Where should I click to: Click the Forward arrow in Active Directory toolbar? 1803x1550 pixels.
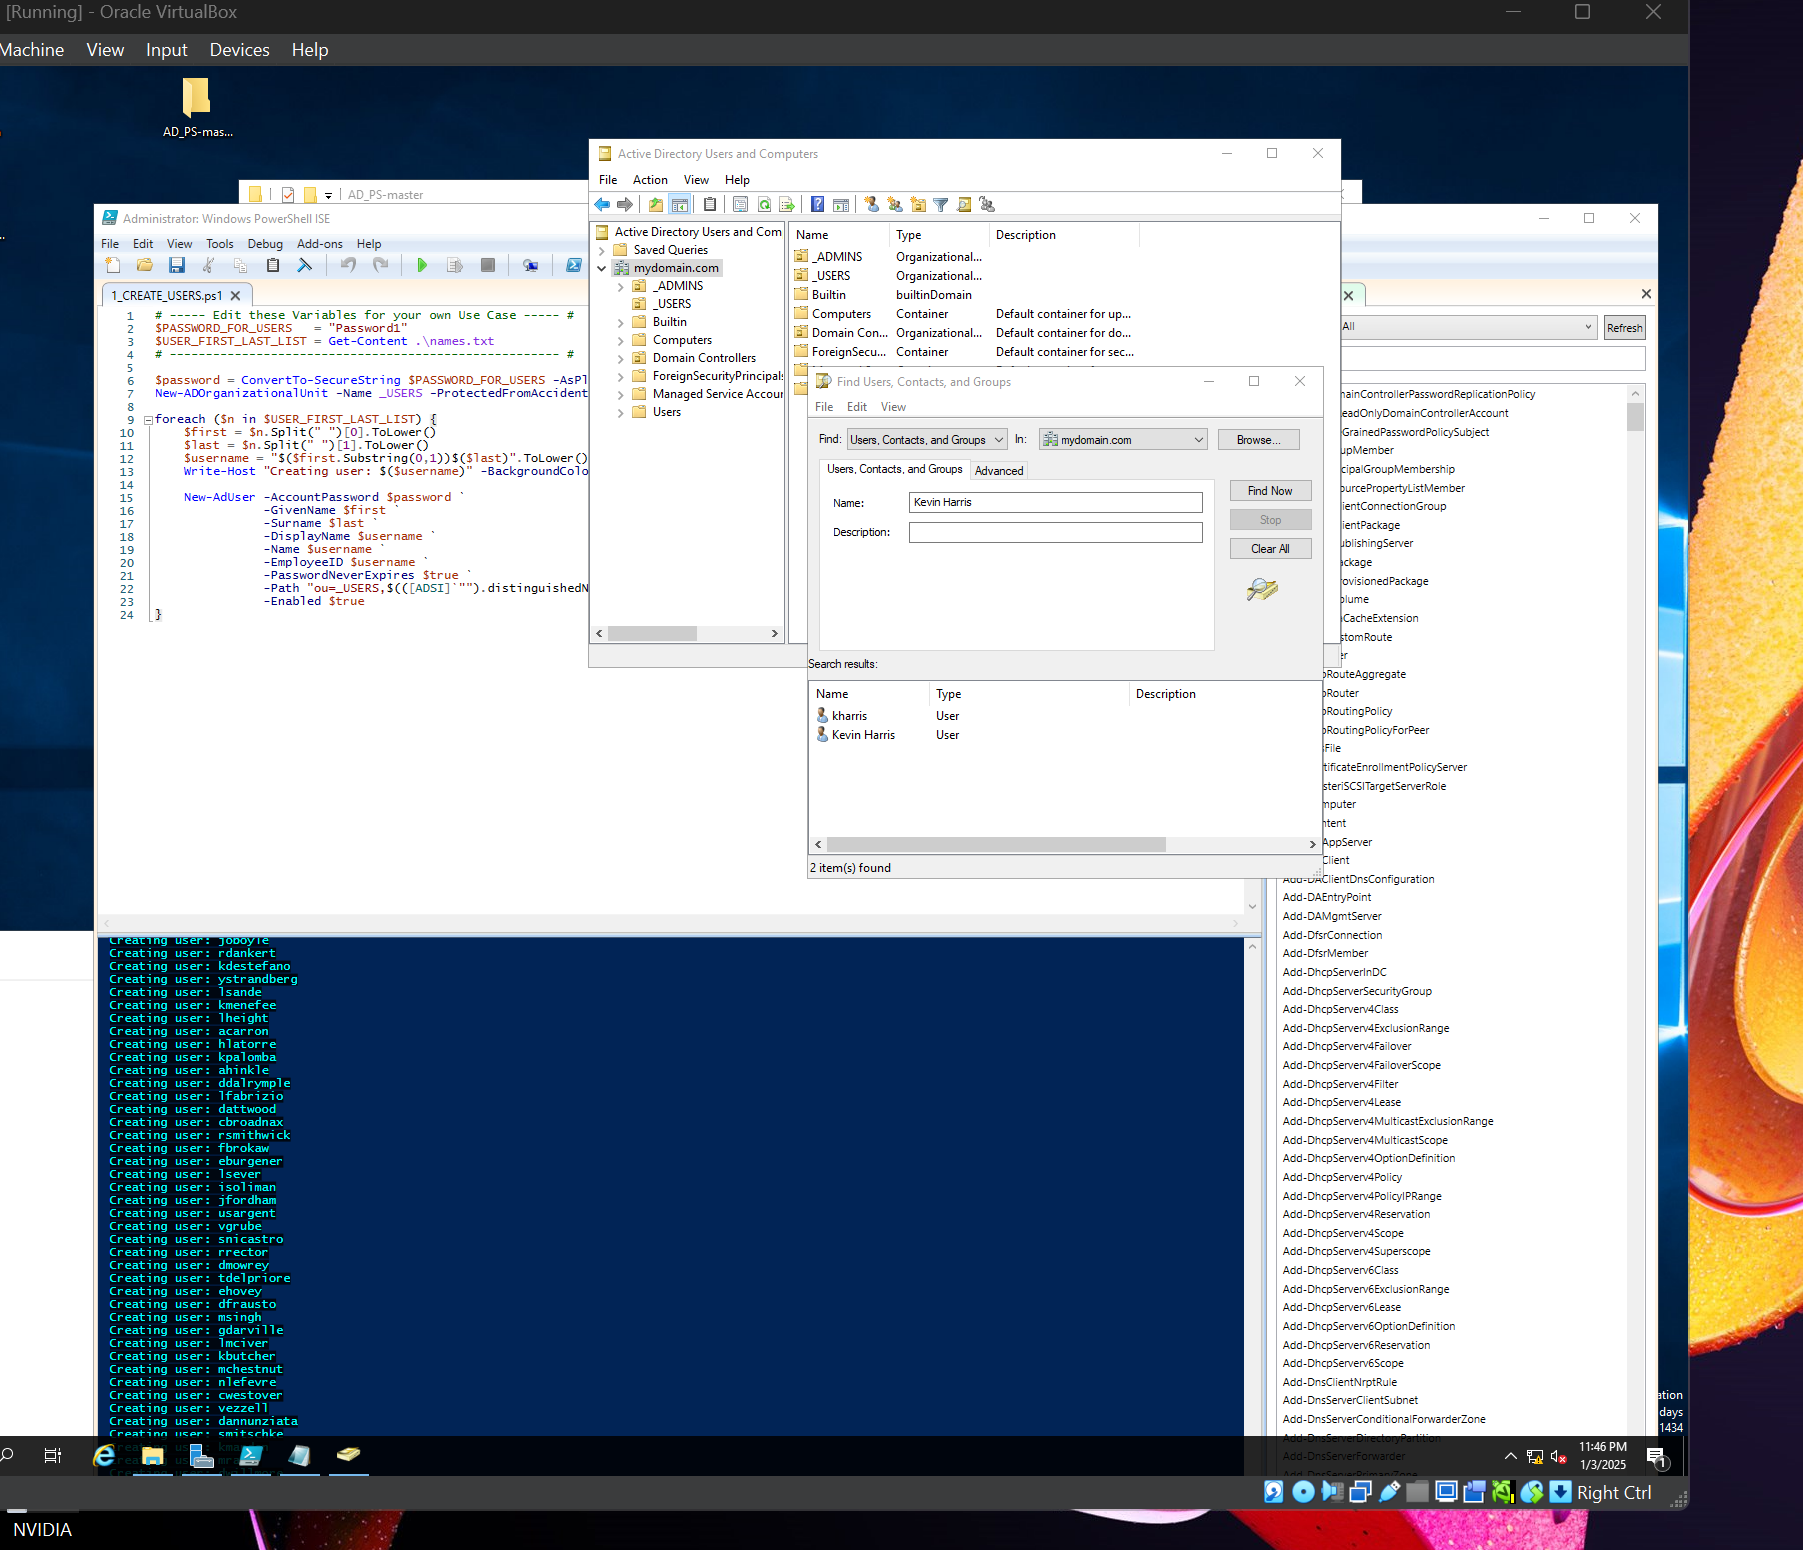625,204
